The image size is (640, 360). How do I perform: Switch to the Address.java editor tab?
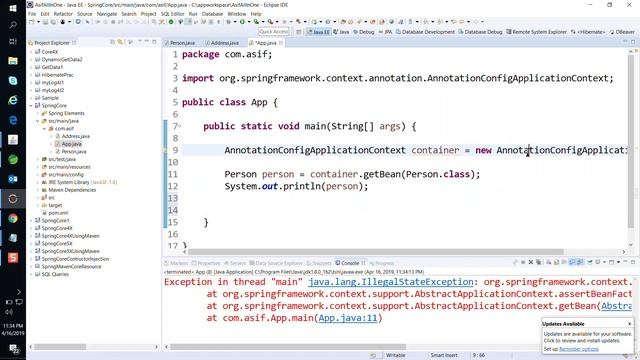tap(222, 43)
